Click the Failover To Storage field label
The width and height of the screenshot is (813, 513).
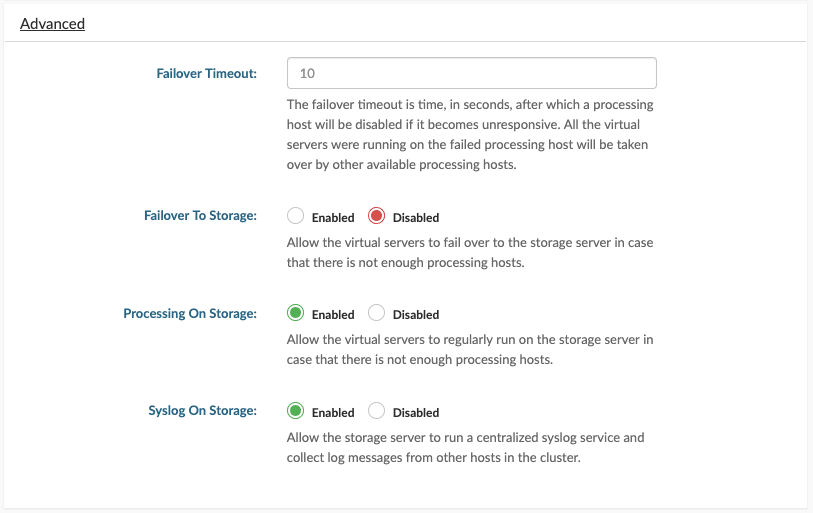[x=200, y=215]
